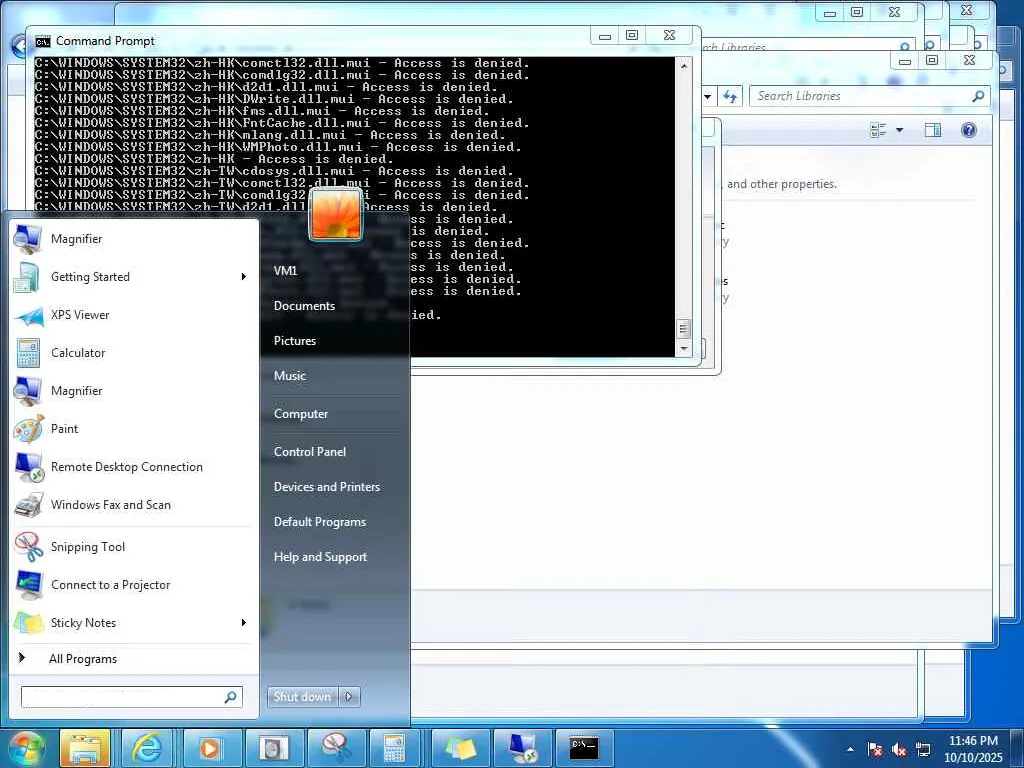Click the Action Center flag icon
This screenshot has height=768, width=1024.
coord(875,750)
